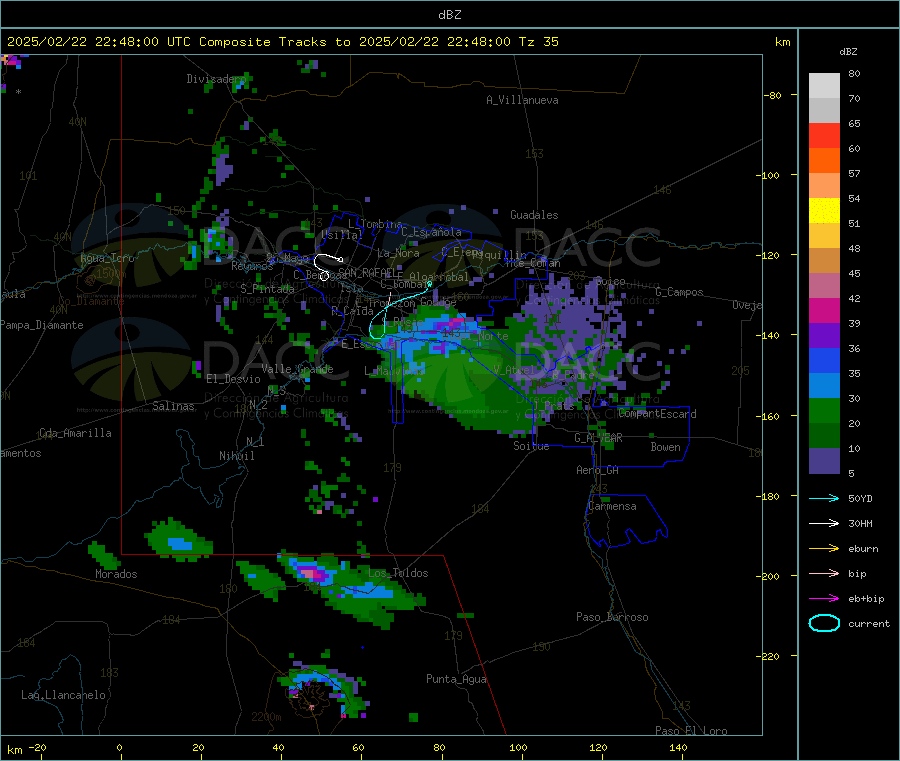Select the red 60 dBZ color swatch
The image size is (900, 761).
click(824, 135)
